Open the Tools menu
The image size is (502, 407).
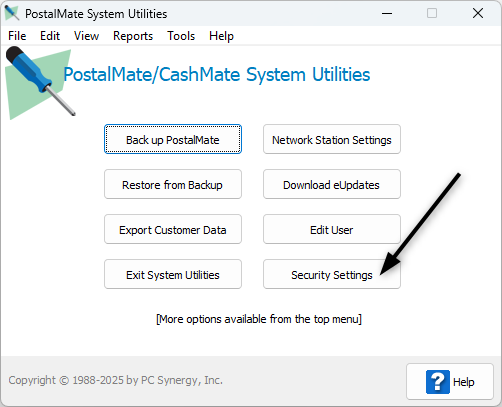[x=181, y=36]
